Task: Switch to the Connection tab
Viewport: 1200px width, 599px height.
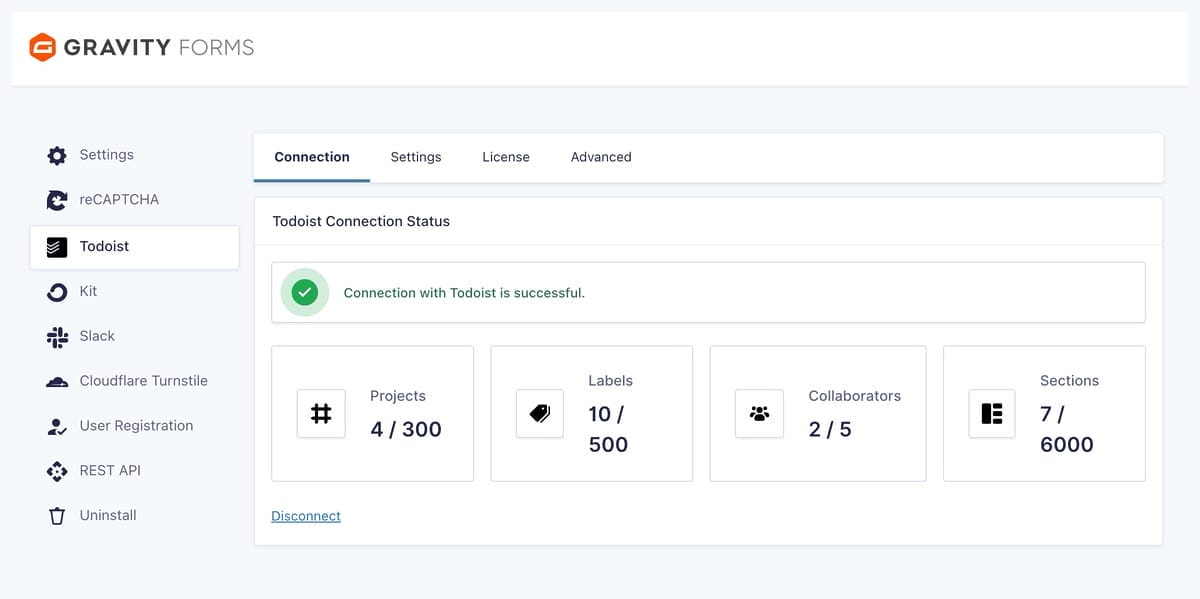Action: 312,157
